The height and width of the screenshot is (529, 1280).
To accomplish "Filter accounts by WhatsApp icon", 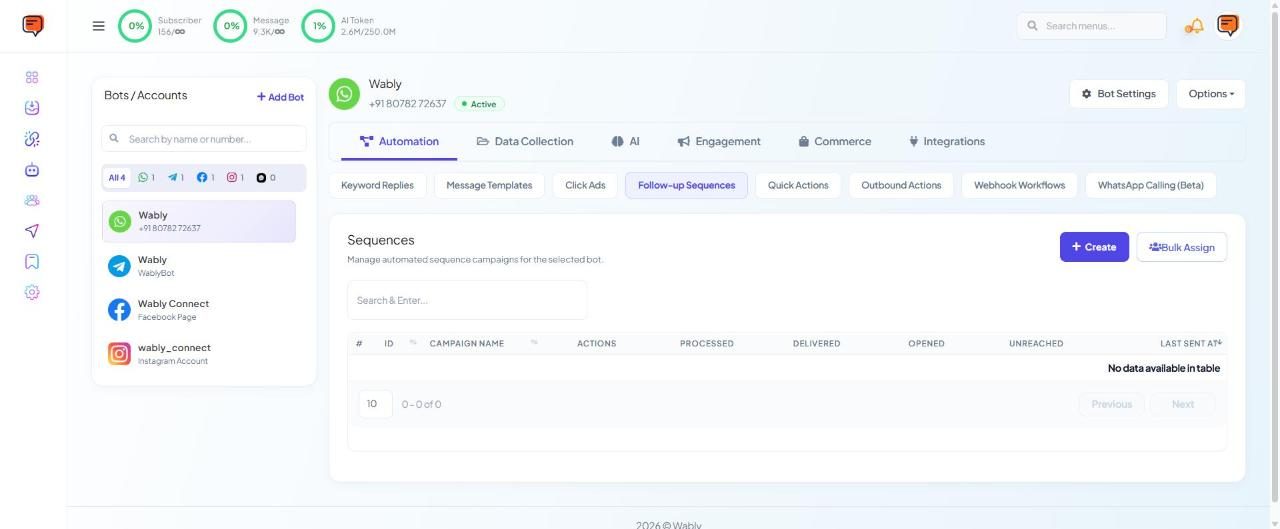I will point(146,178).
